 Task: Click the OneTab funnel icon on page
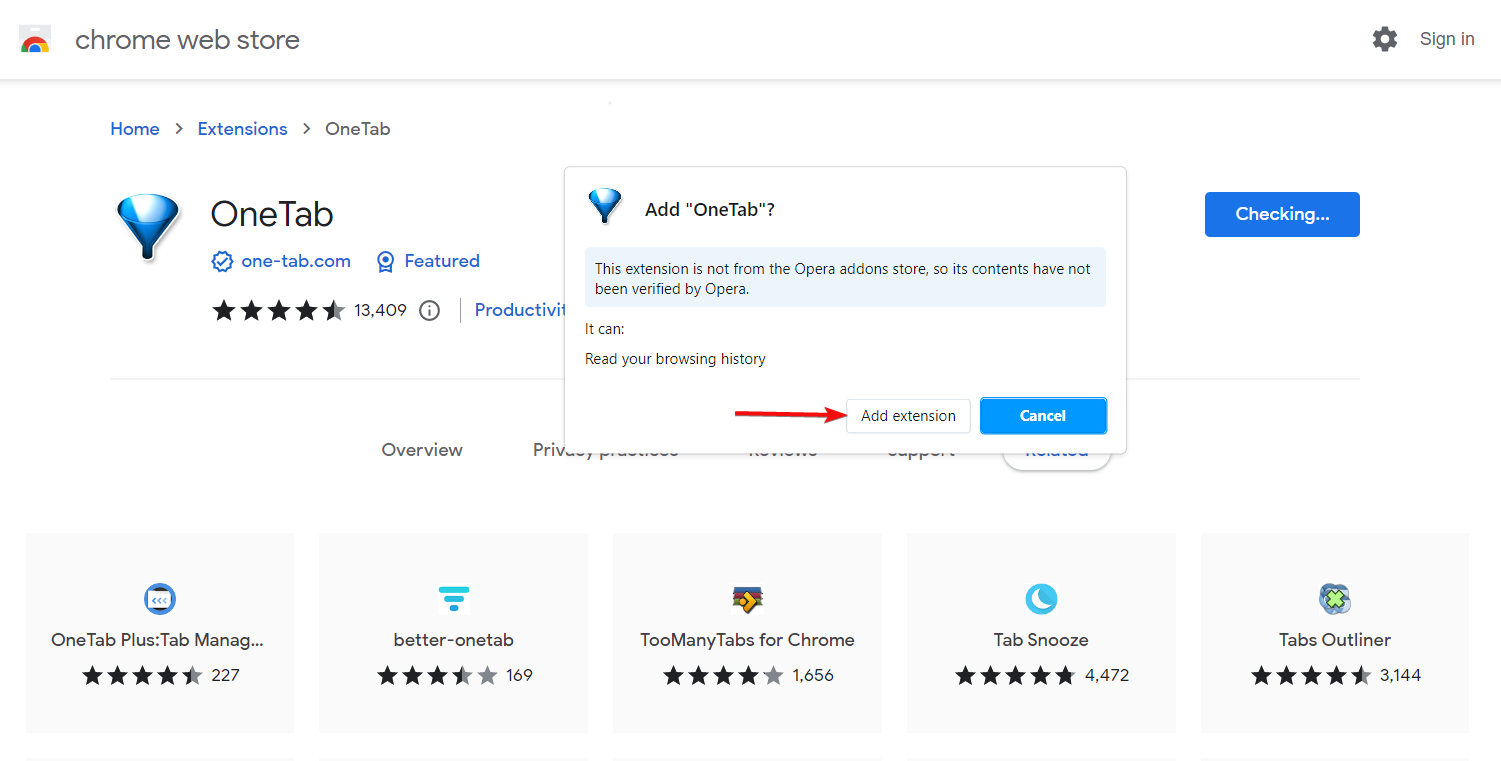[x=148, y=228]
